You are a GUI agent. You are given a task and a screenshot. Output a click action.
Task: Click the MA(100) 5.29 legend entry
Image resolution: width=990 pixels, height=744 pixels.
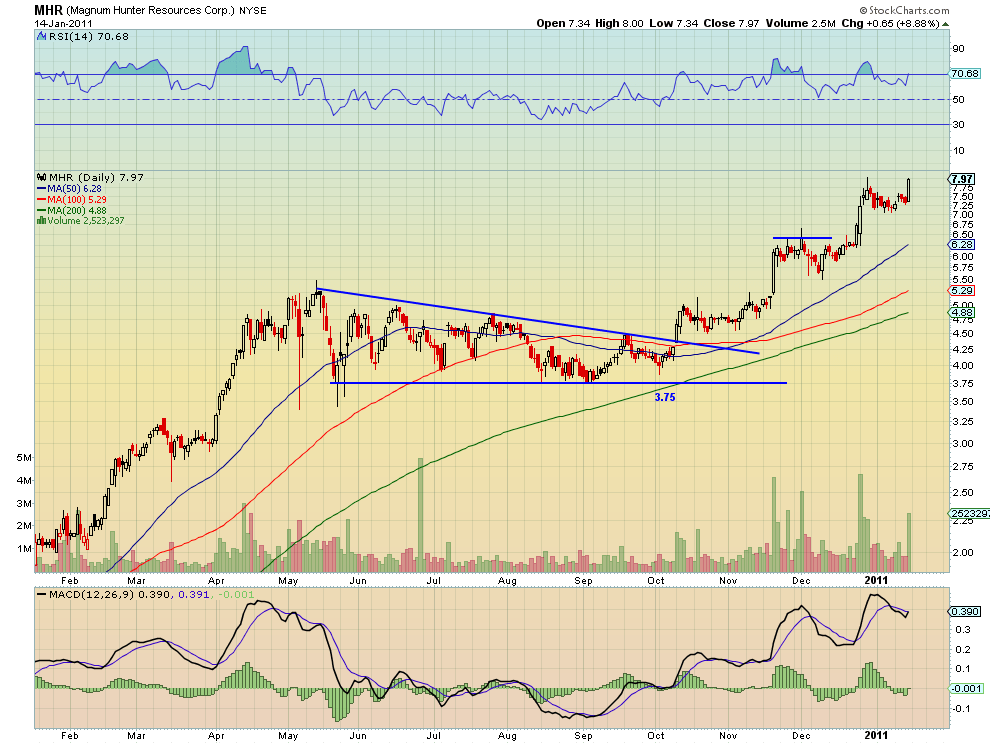(x=76, y=200)
